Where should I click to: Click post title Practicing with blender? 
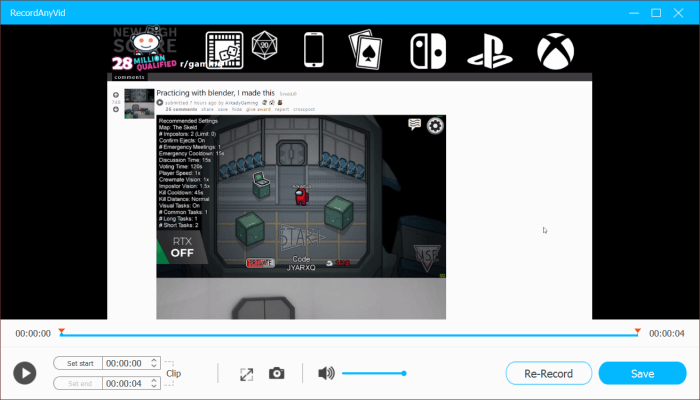point(215,93)
